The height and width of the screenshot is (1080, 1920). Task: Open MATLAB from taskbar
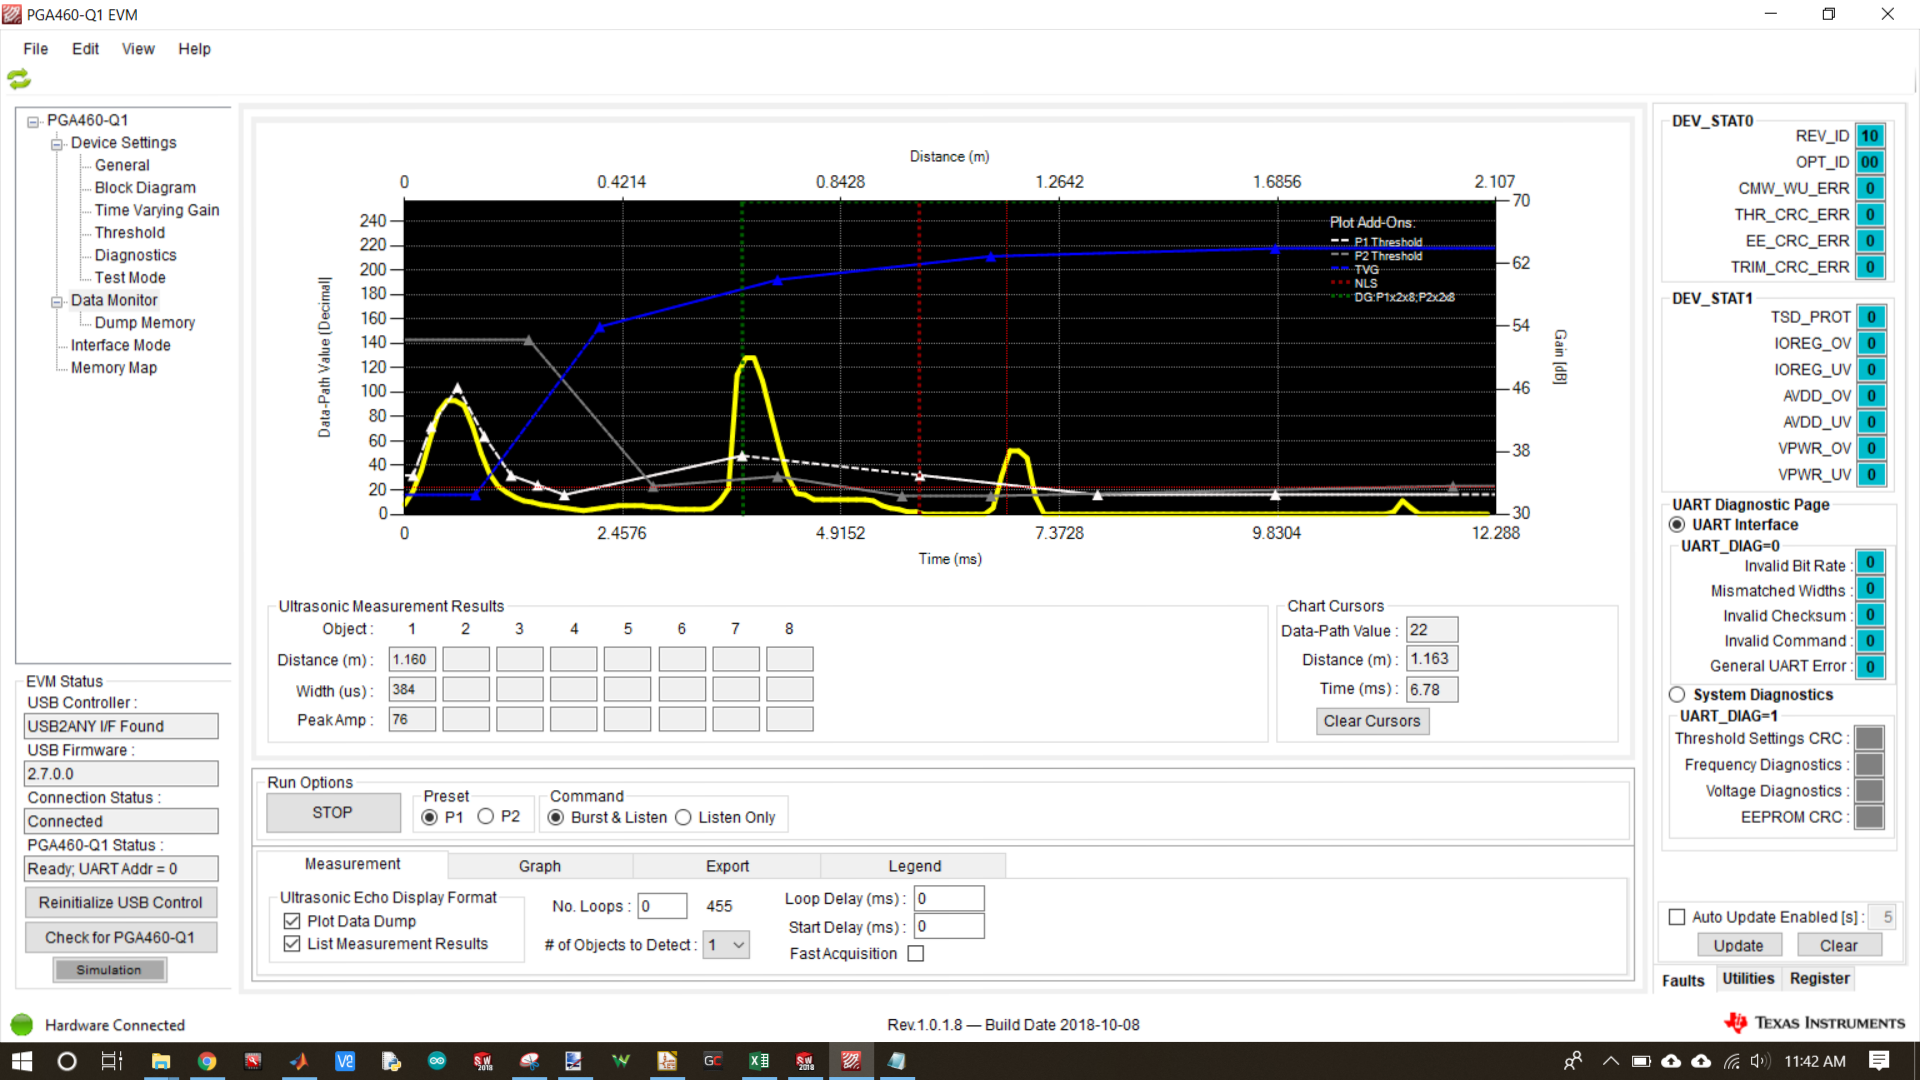(x=299, y=1061)
